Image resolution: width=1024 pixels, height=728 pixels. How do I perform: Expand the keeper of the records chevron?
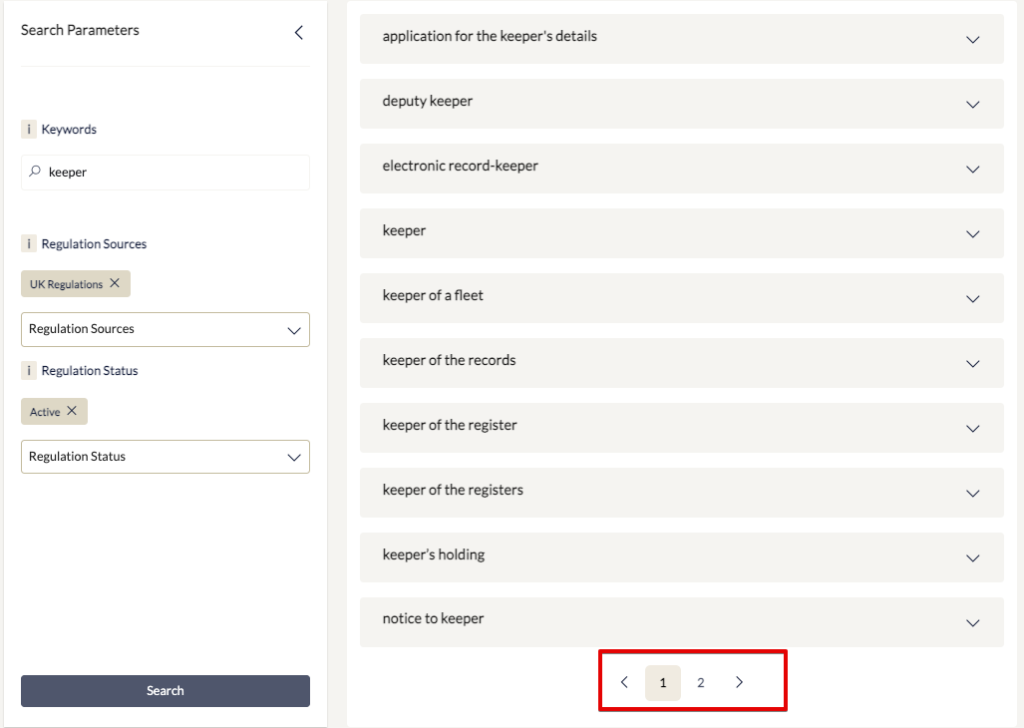tap(972, 364)
